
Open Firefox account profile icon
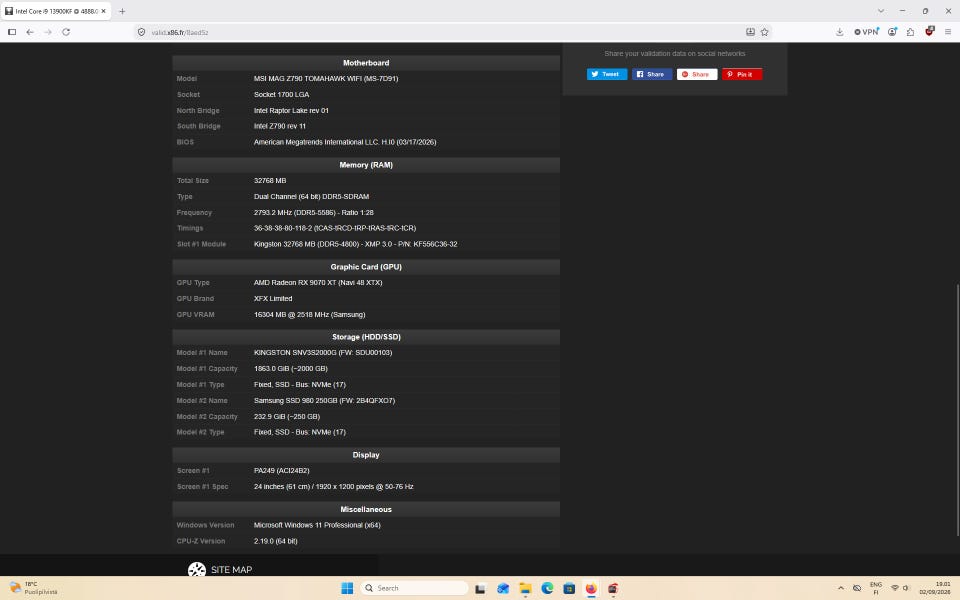(893, 32)
